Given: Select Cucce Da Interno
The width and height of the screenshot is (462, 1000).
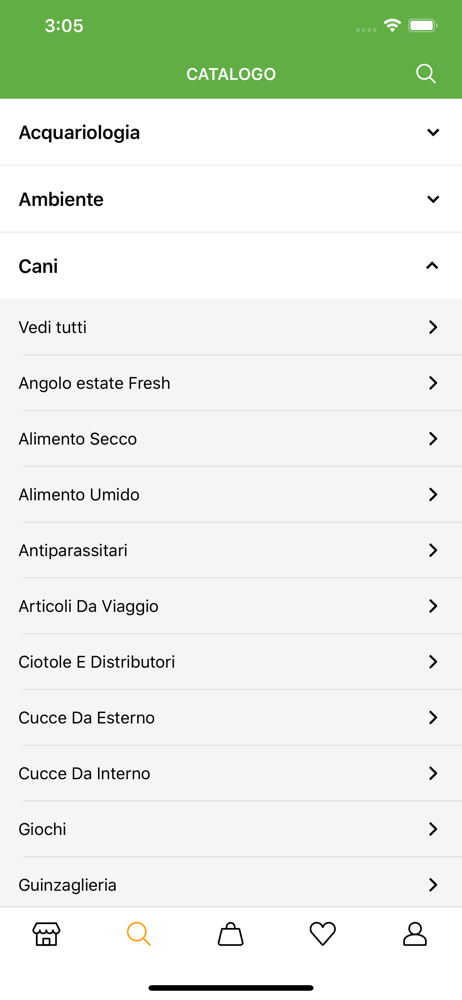Looking at the screenshot, I should 231,773.
